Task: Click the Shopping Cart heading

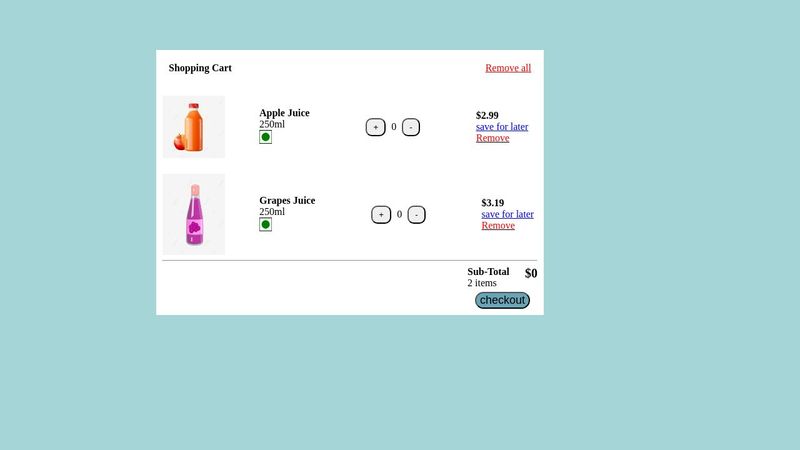Action: click(x=200, y=68)
